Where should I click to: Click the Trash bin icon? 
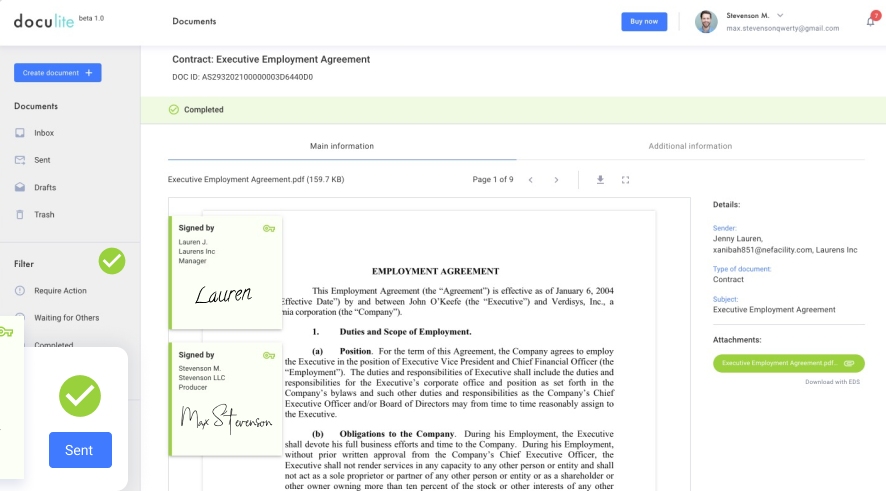coord(20,215)
